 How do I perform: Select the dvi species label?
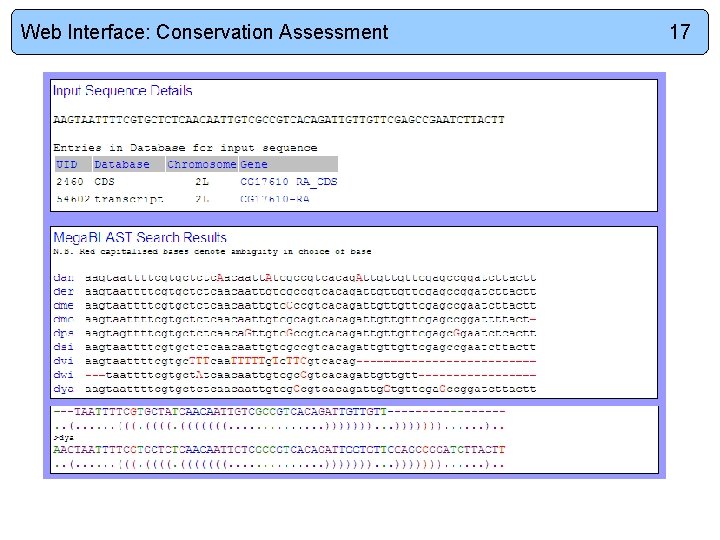pyautogui.click(x=63, y=361)
